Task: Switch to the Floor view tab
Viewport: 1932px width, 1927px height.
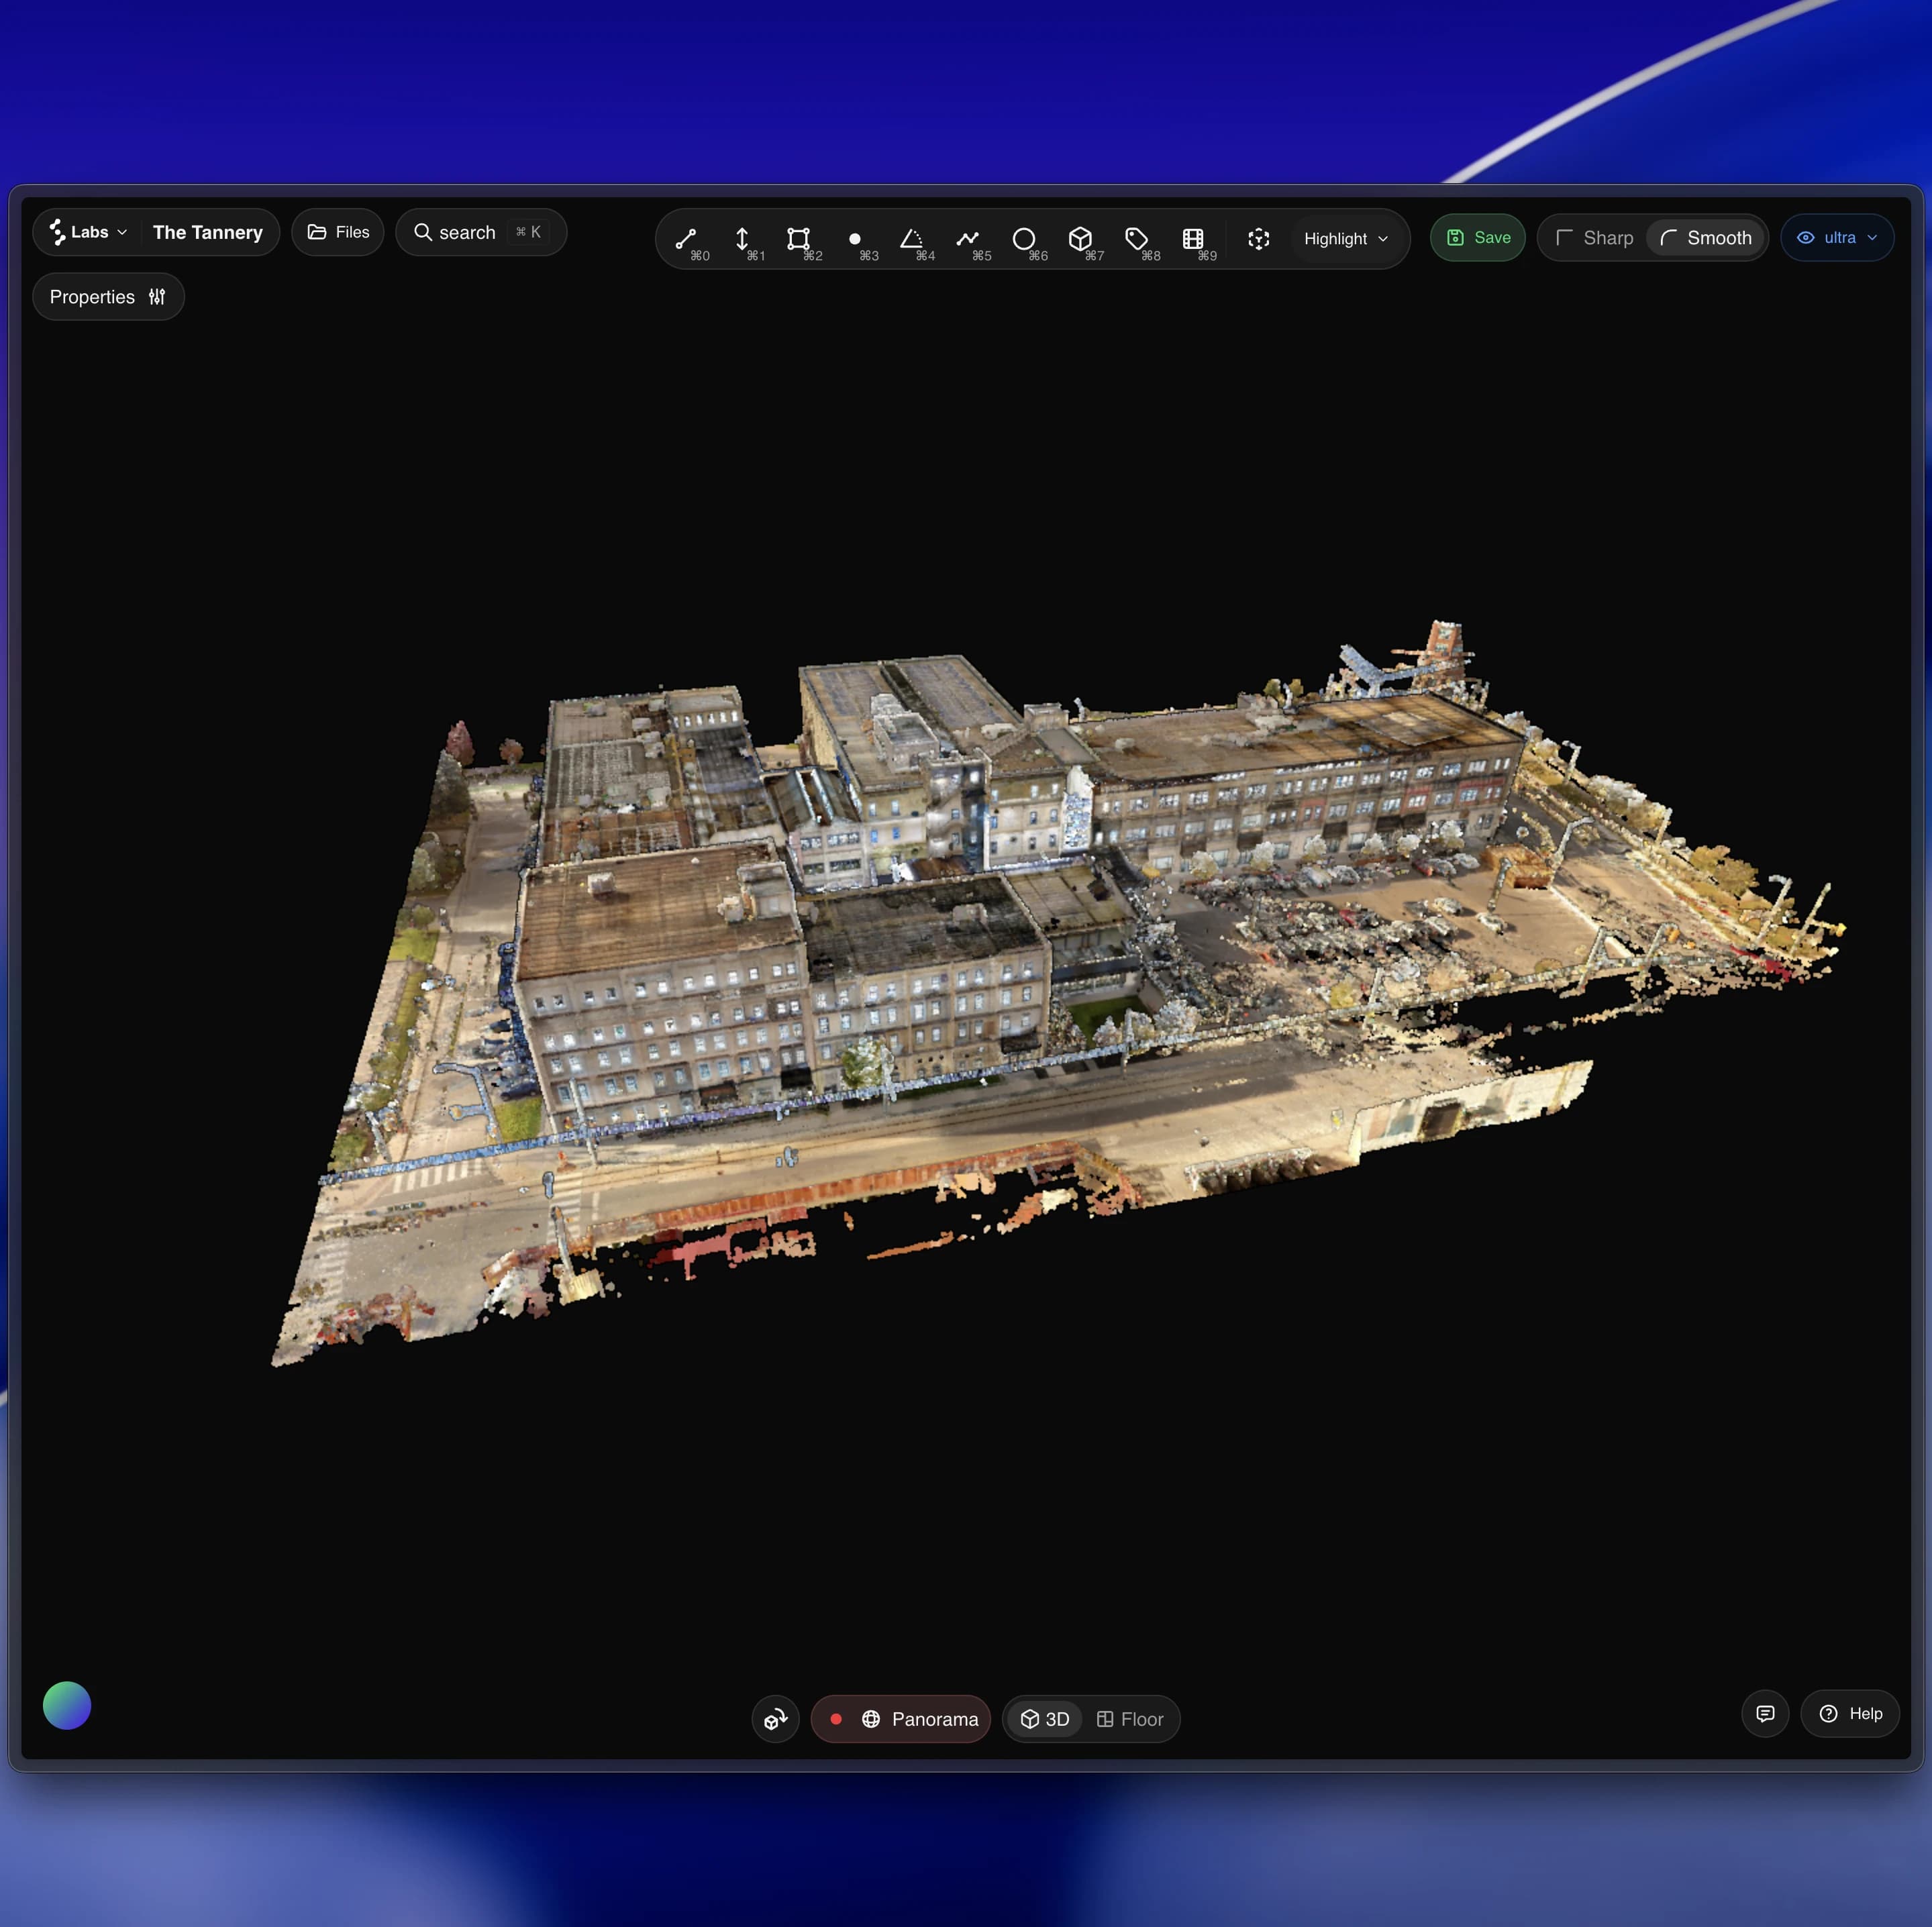Action: pyautogui.click(x=1130, y=1719)
